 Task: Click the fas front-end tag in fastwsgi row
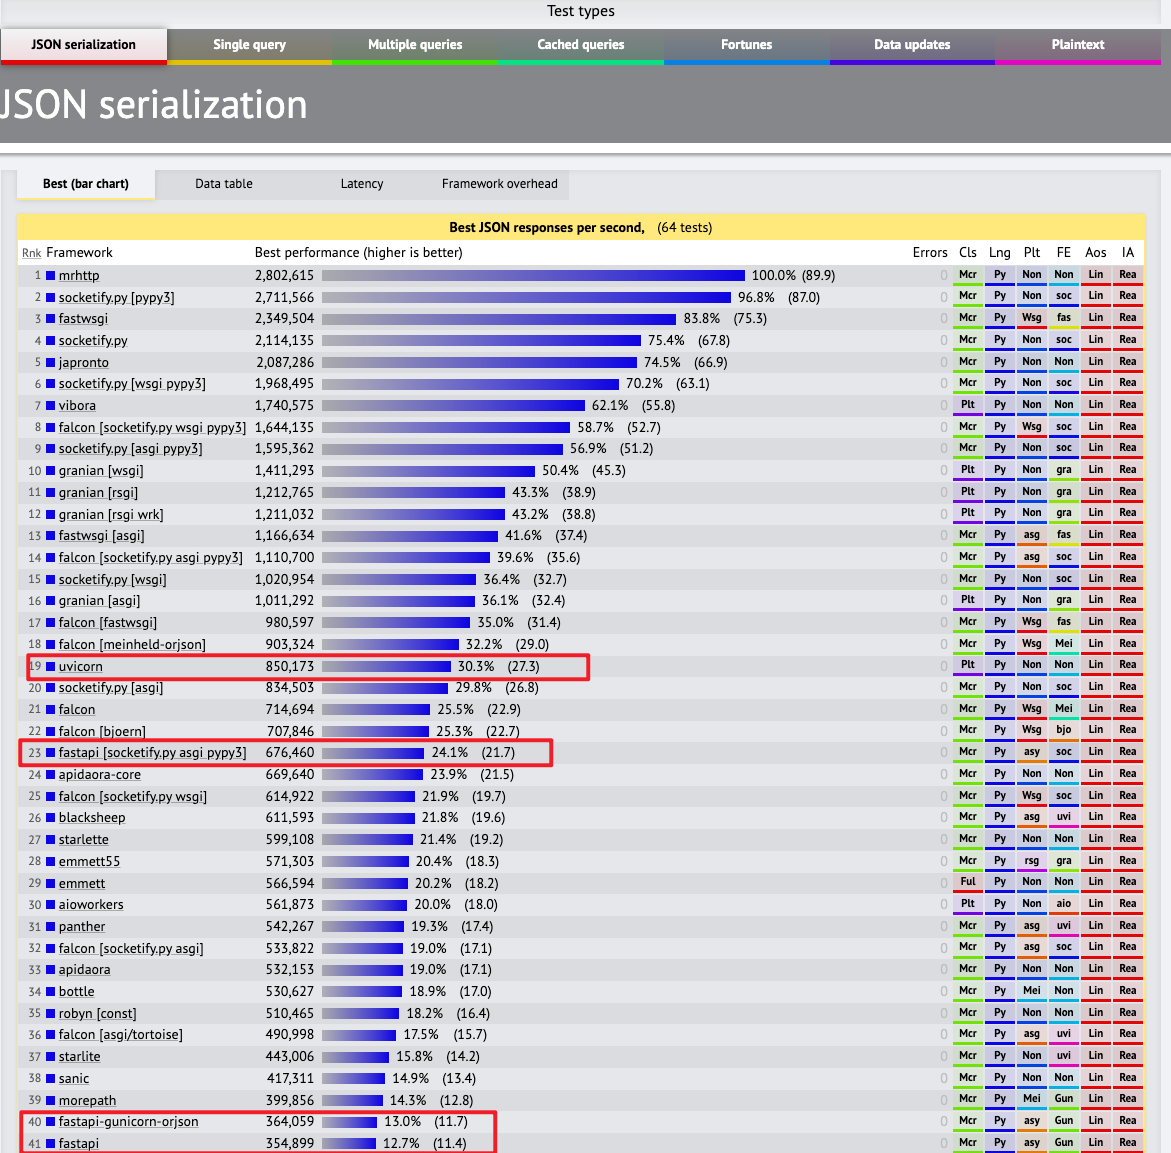tap(1063, 318)
